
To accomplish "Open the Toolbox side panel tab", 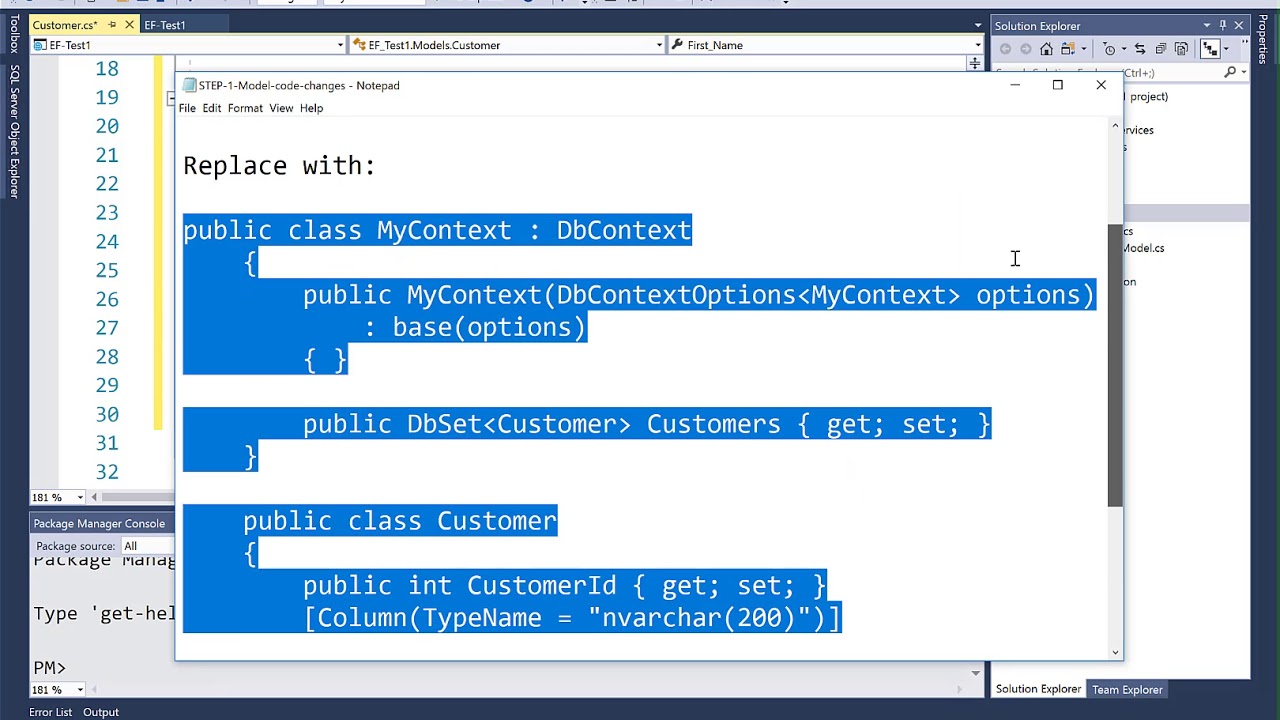I will click(14, 32).
